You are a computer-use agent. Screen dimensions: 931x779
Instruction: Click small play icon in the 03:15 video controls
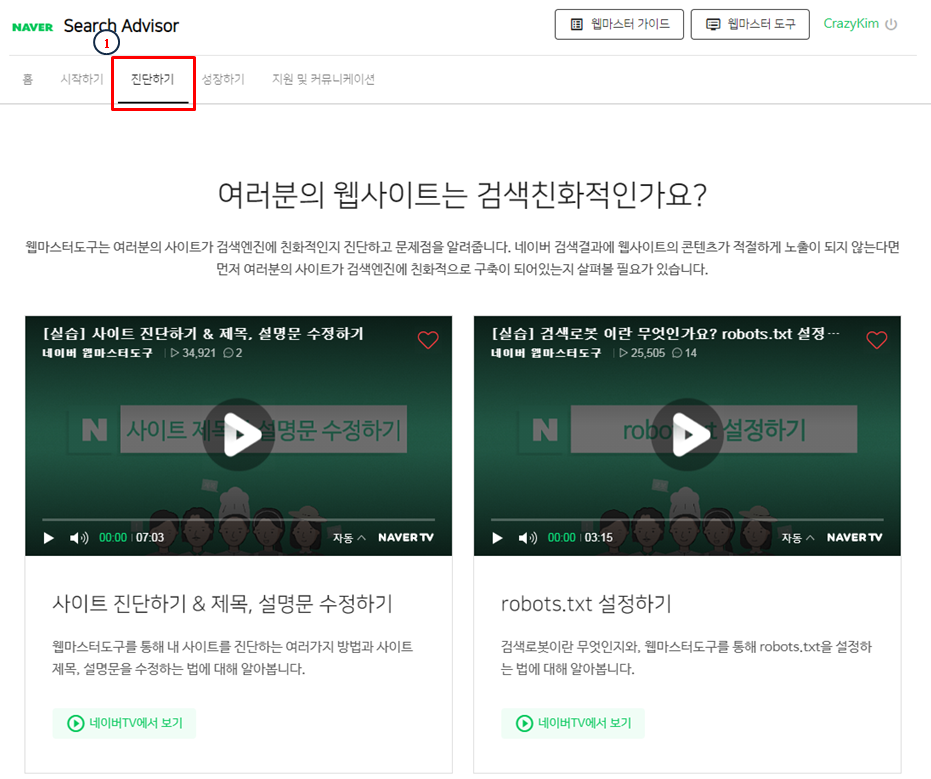498,538
